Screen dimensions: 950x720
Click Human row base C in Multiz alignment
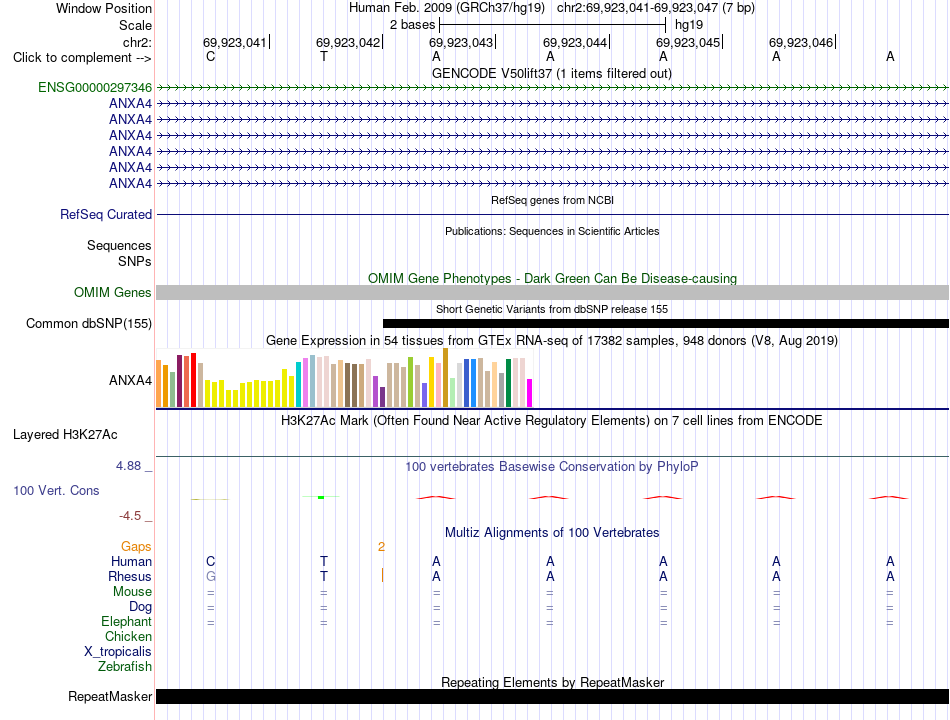pyautogui.click(x=211, y=561)
